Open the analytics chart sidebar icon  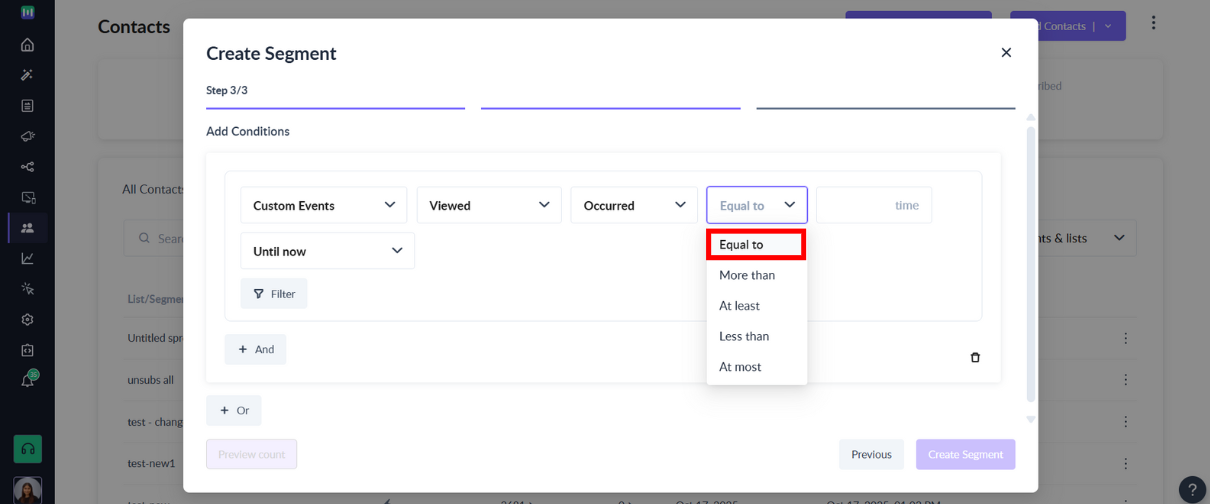(x=27, y=258)
